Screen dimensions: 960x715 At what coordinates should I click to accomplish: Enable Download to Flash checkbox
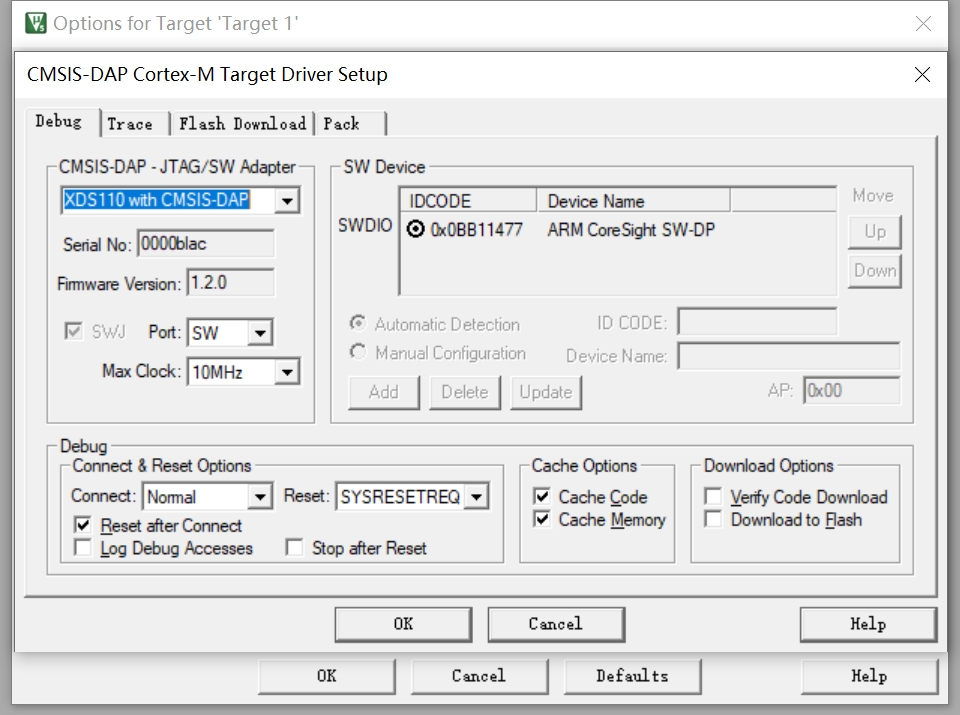tap(713, 519)
